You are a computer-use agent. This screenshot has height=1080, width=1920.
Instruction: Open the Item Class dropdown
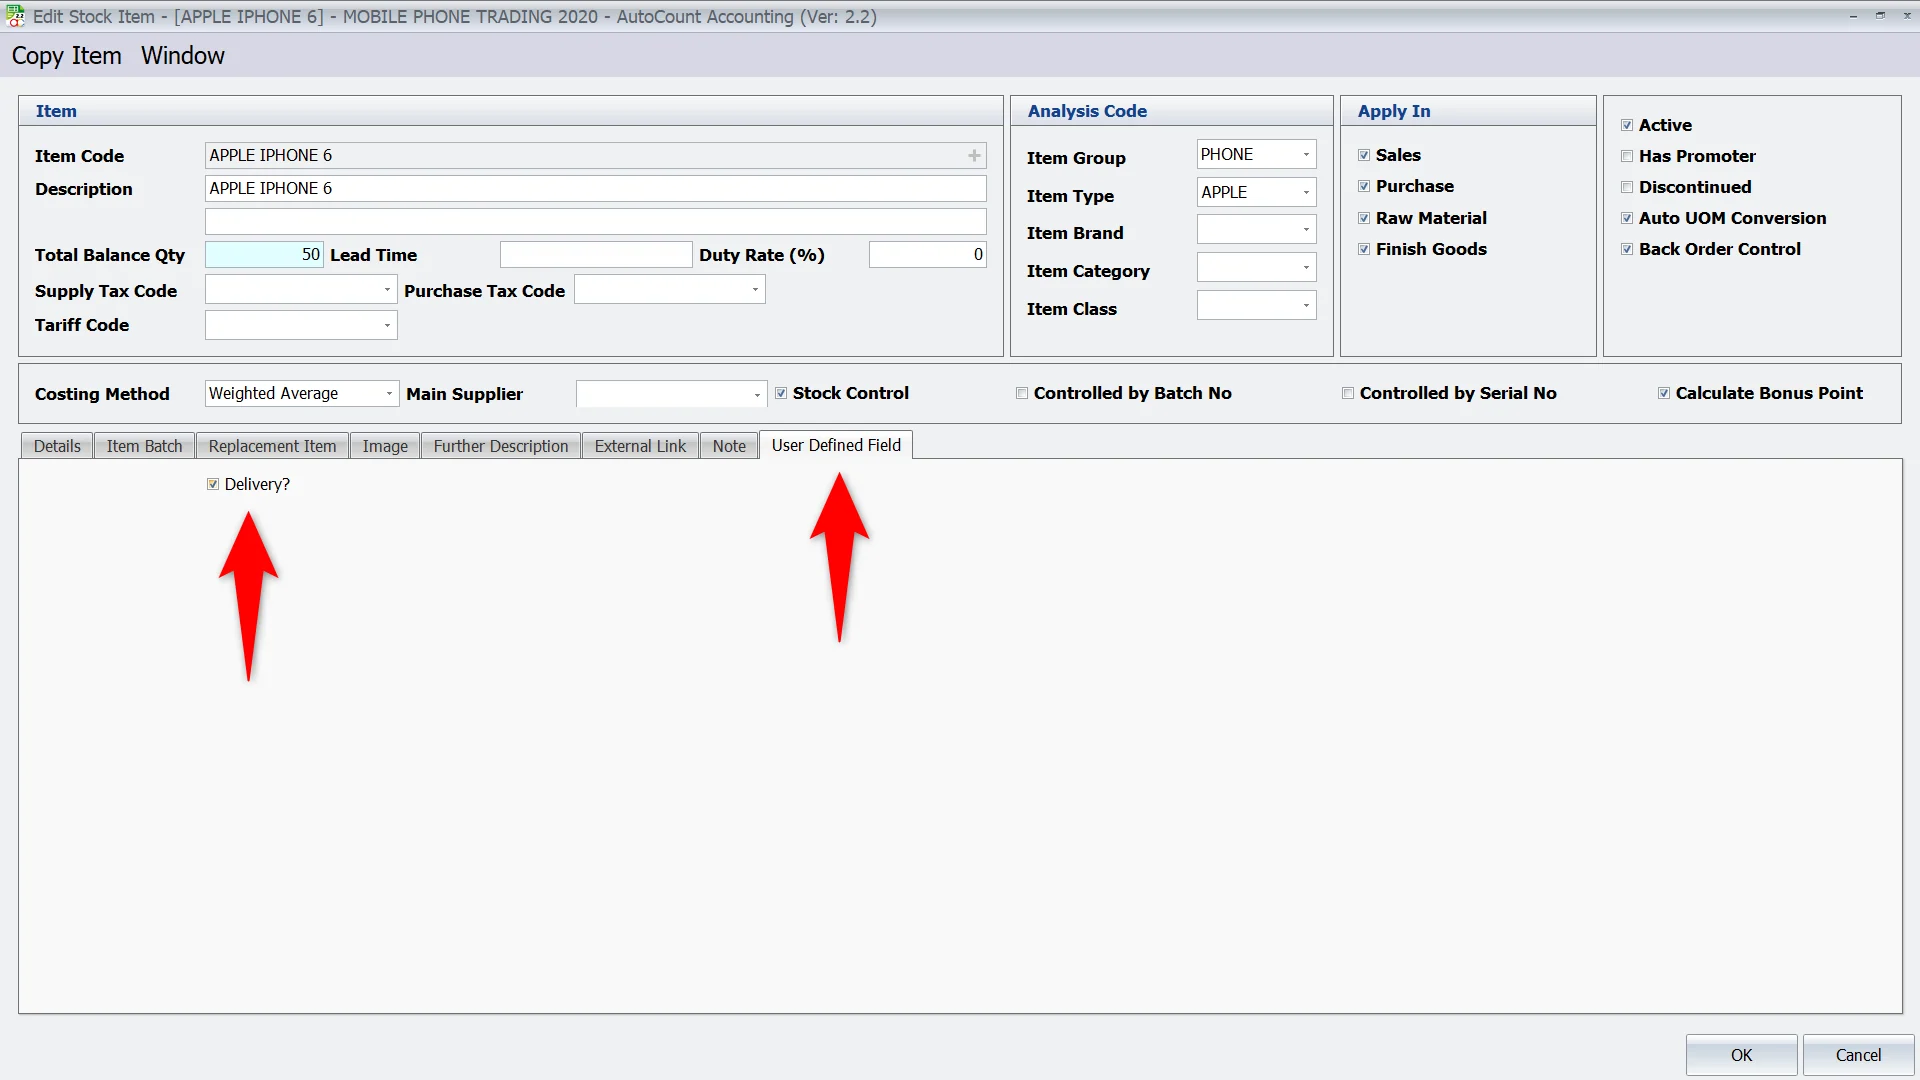1306,306
